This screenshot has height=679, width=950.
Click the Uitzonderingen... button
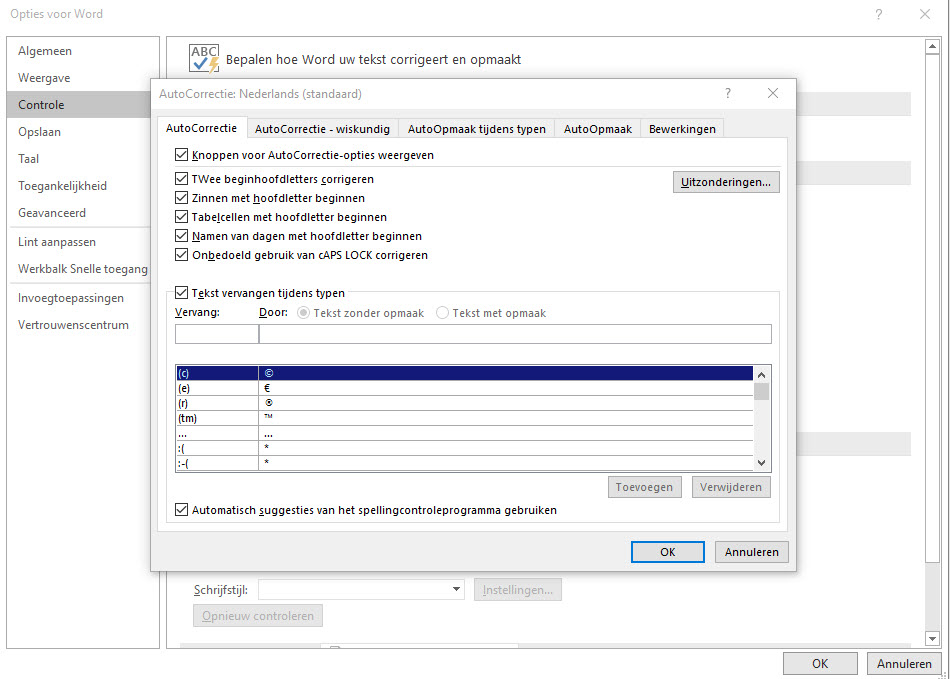(726, 182)
